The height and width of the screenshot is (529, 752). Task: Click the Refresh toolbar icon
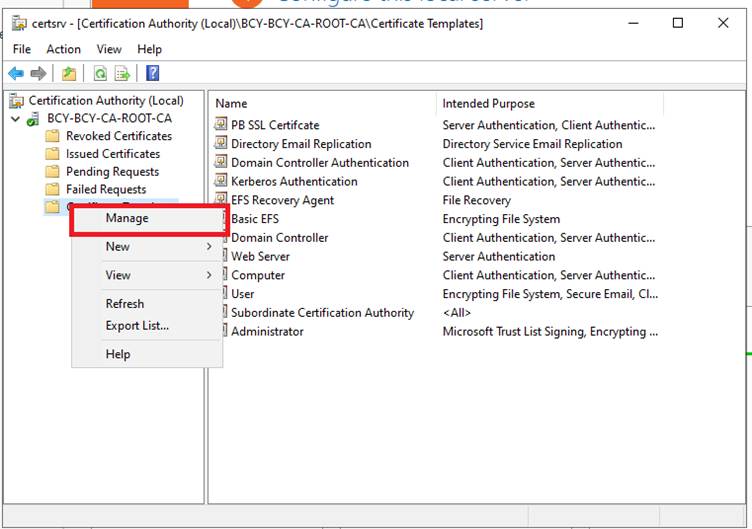100,73
